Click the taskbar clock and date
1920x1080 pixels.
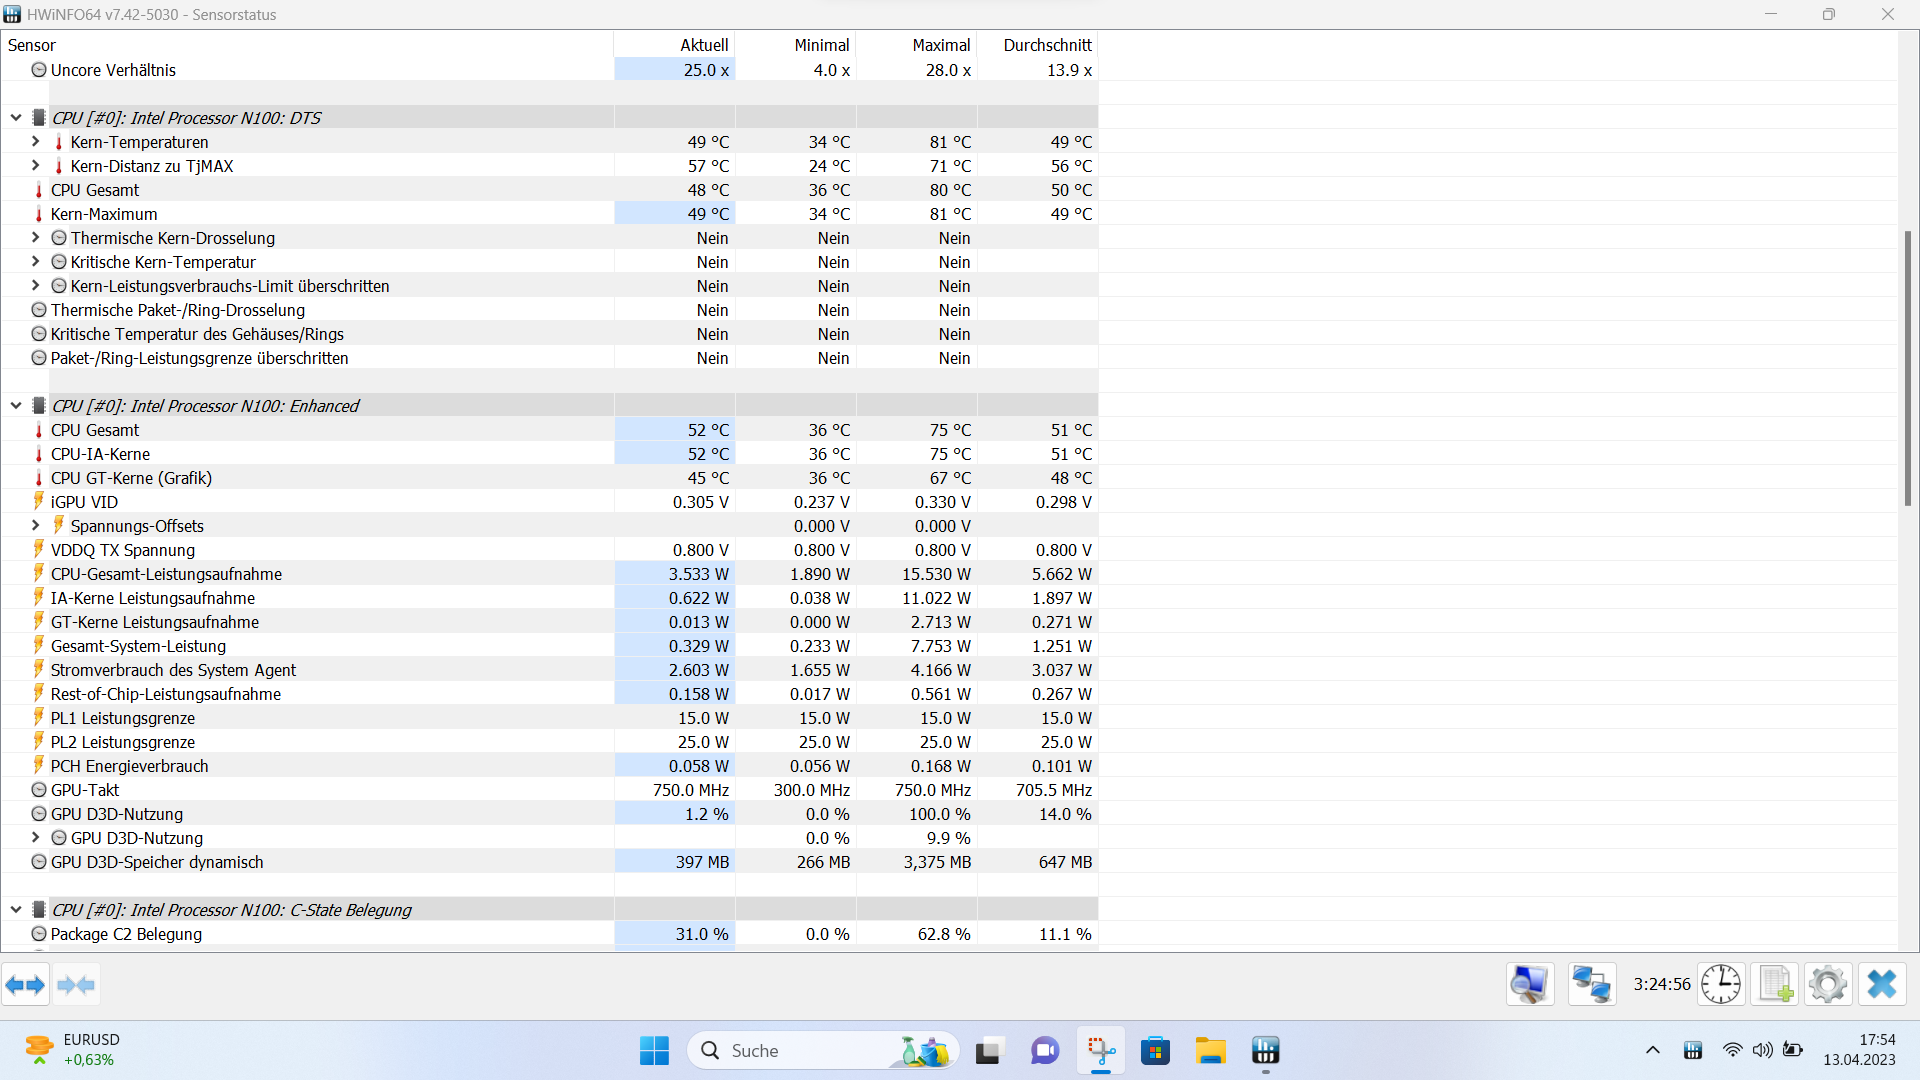1859,1050
